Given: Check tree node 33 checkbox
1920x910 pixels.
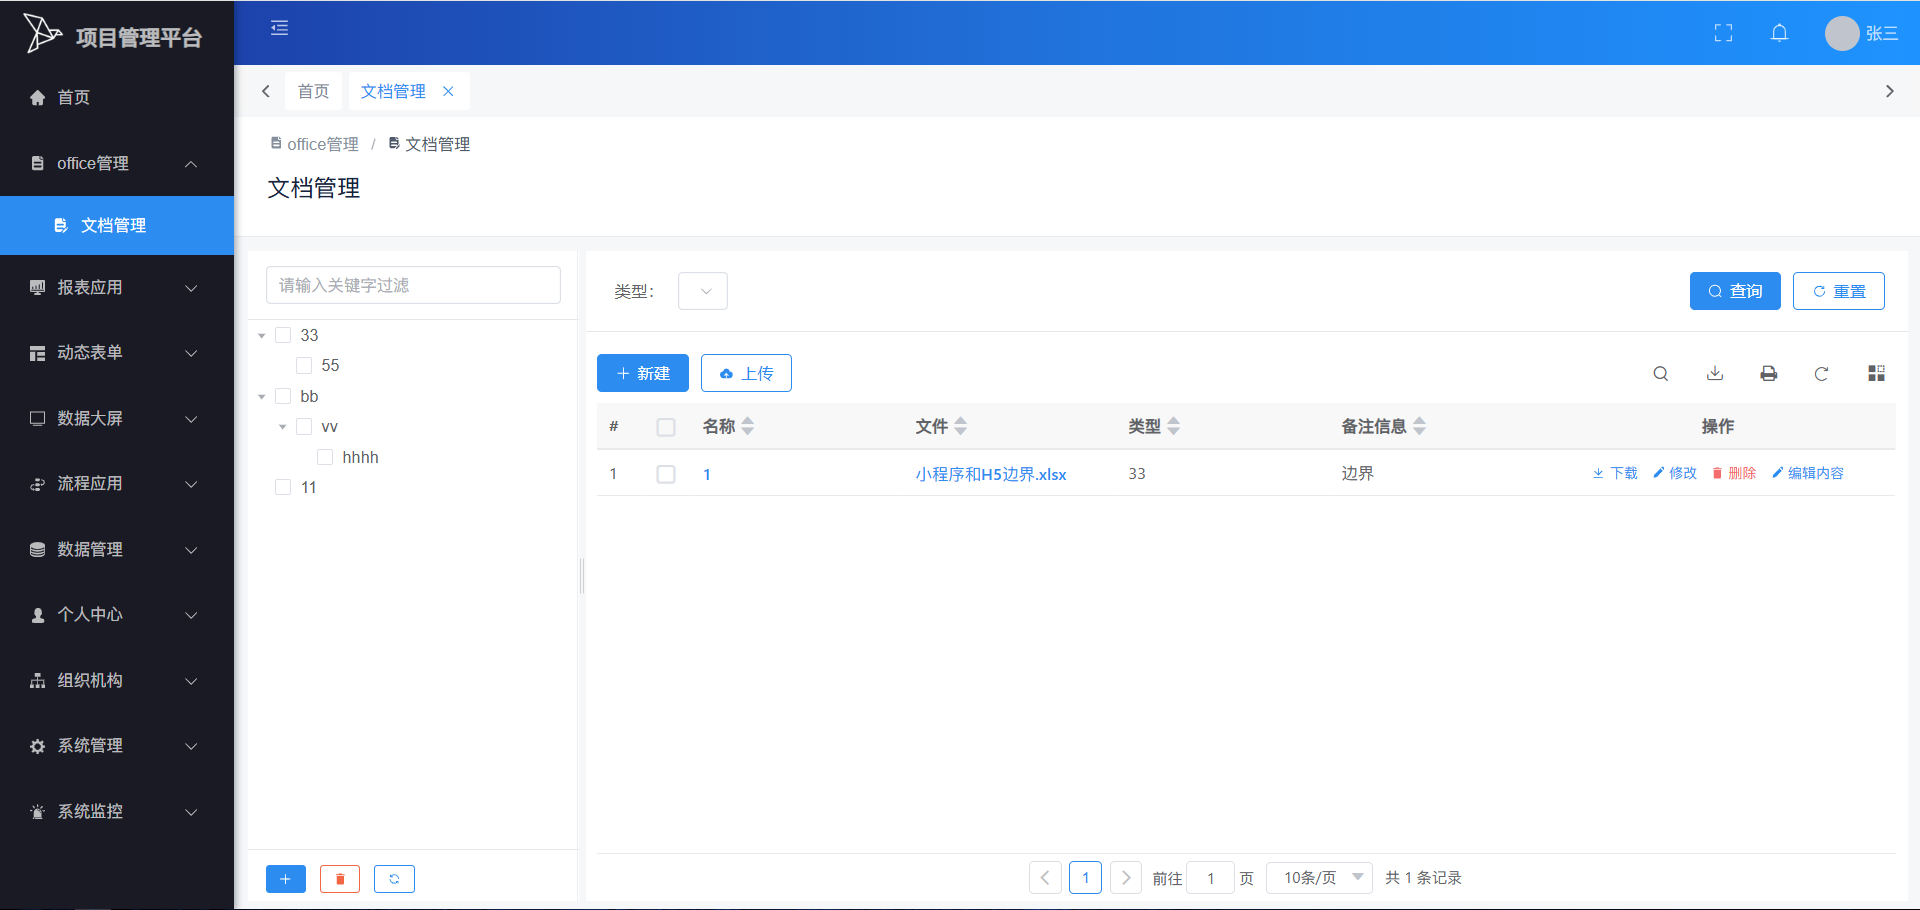Looking at the screenshot, I should 283,335.
